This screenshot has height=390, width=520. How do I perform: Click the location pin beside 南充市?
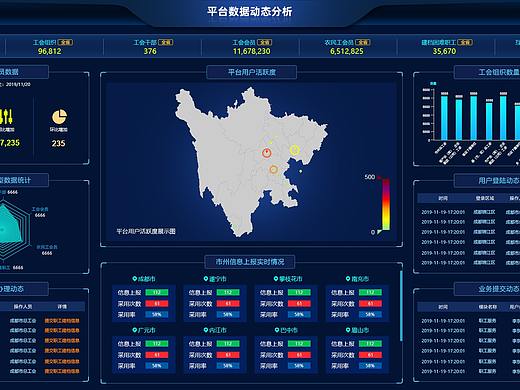point(348,279)
